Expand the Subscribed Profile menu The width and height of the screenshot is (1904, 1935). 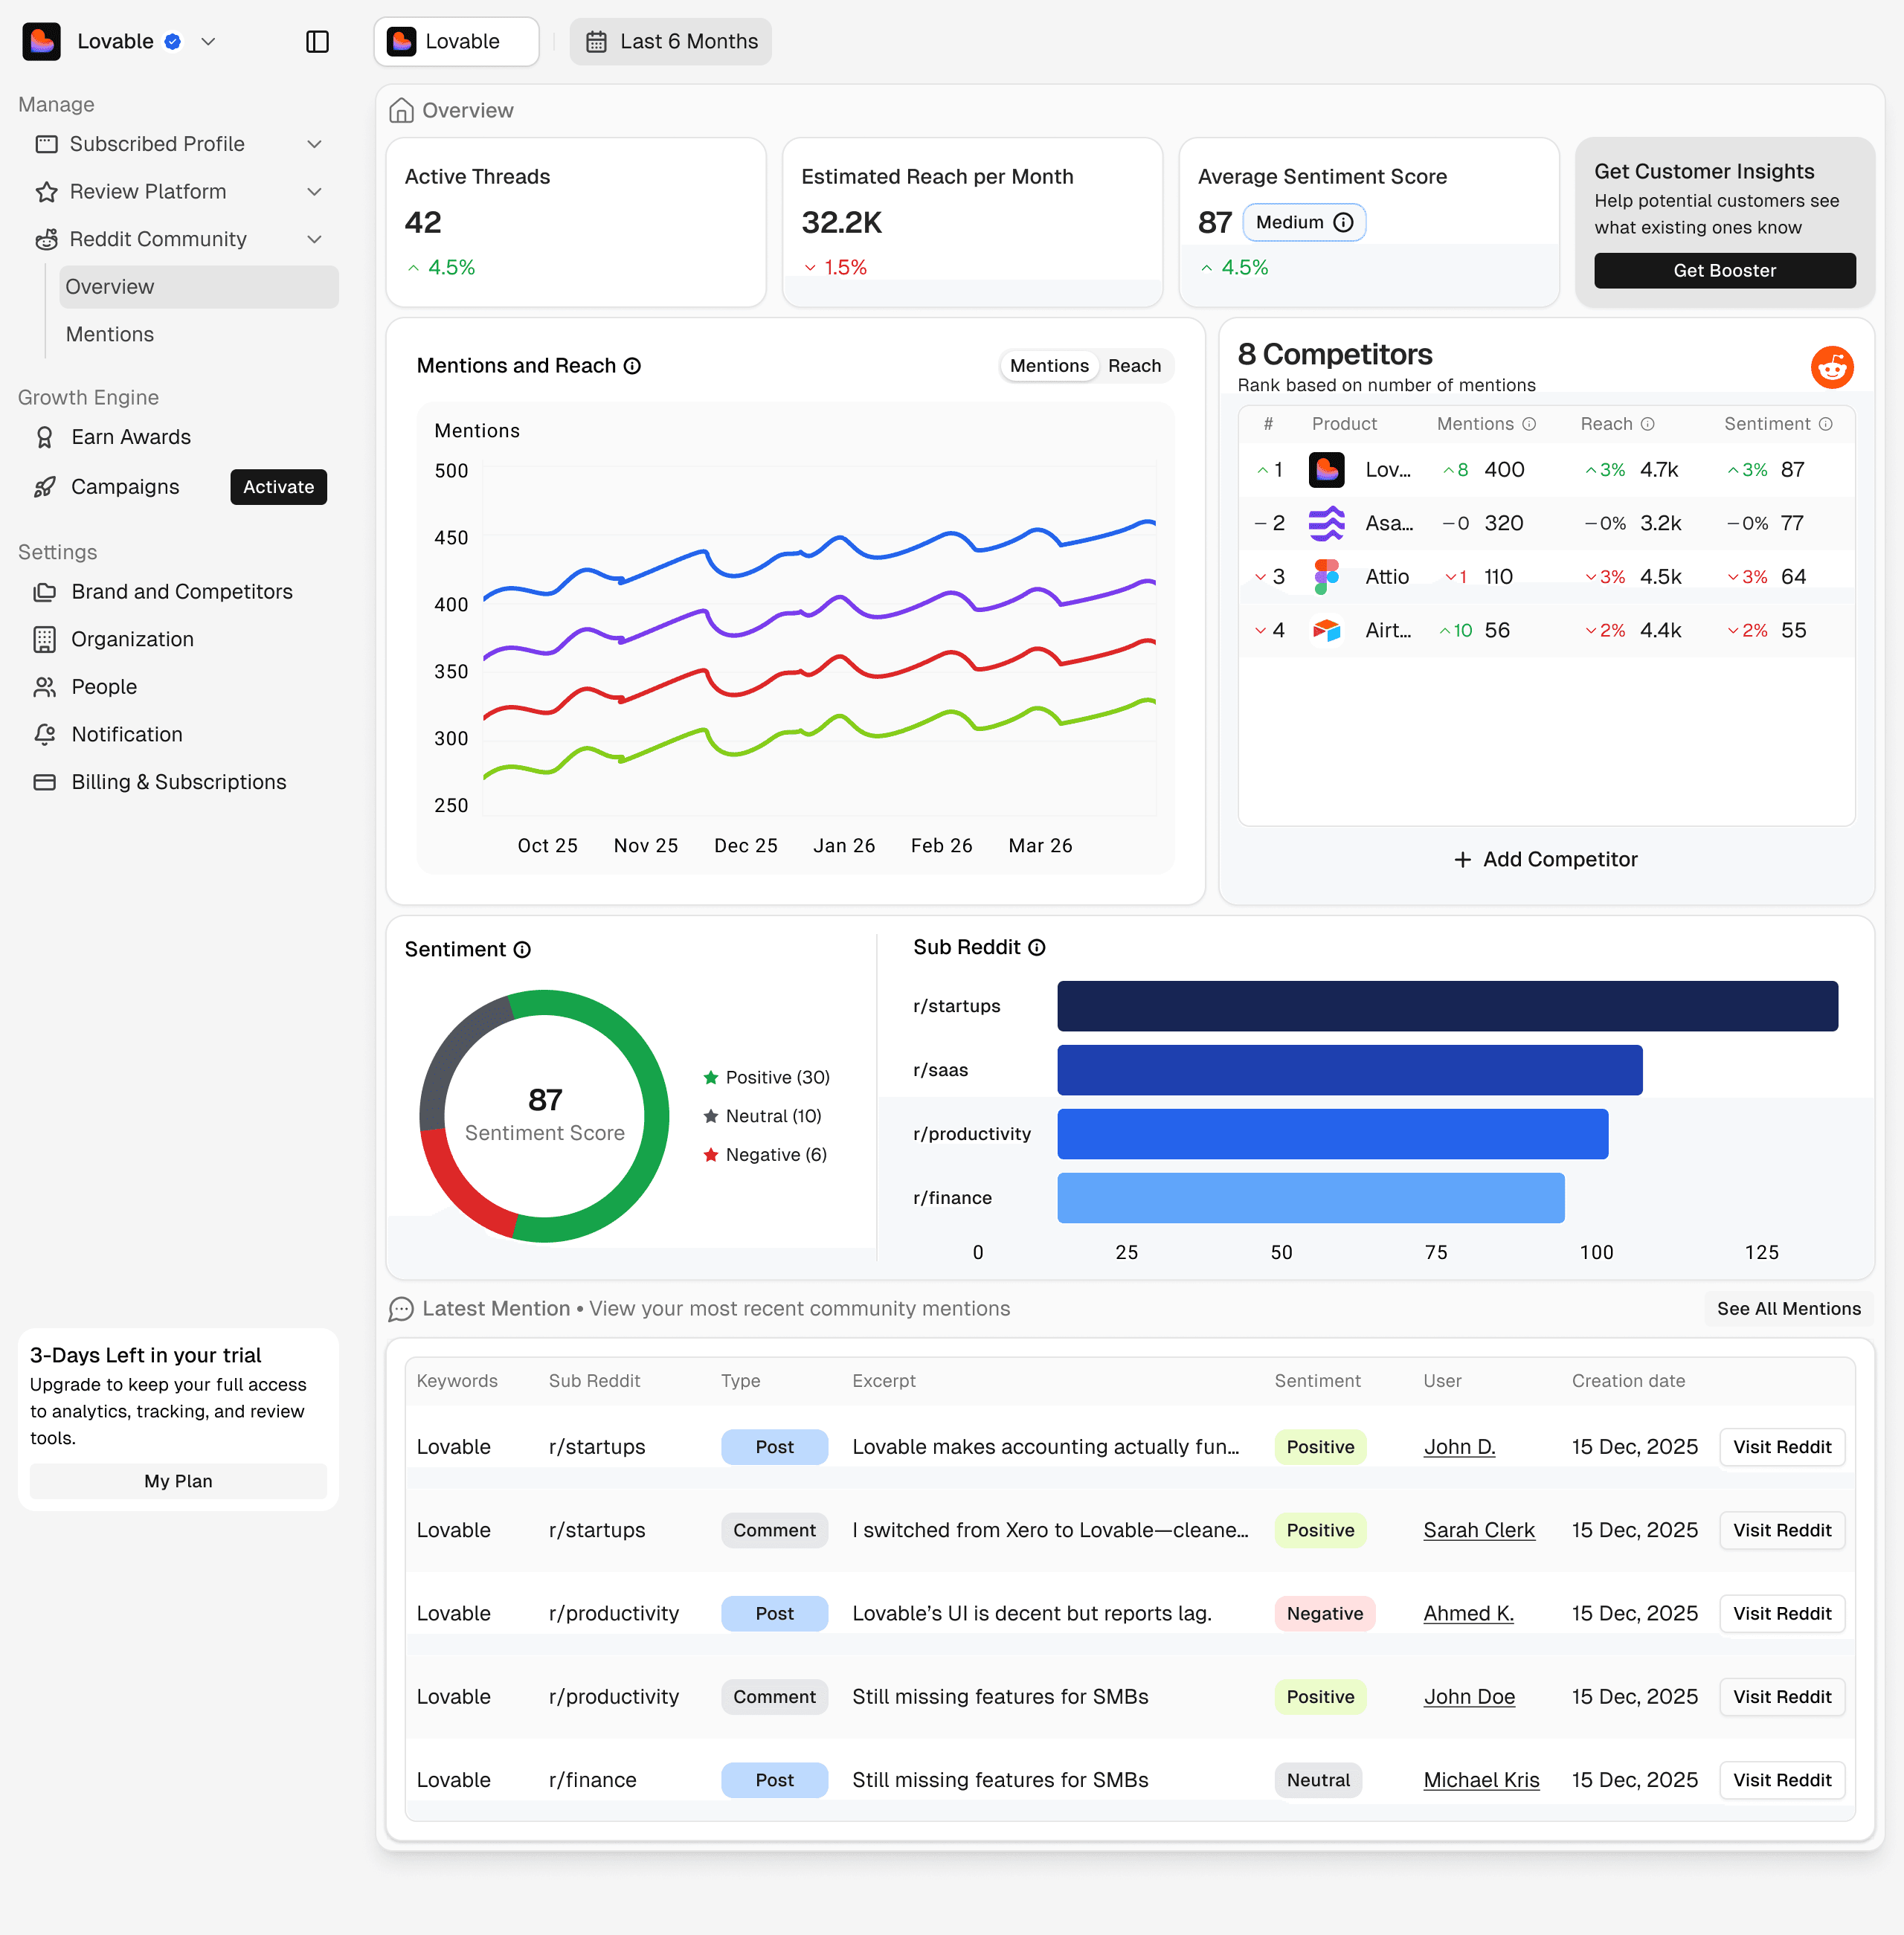point(314,144)
